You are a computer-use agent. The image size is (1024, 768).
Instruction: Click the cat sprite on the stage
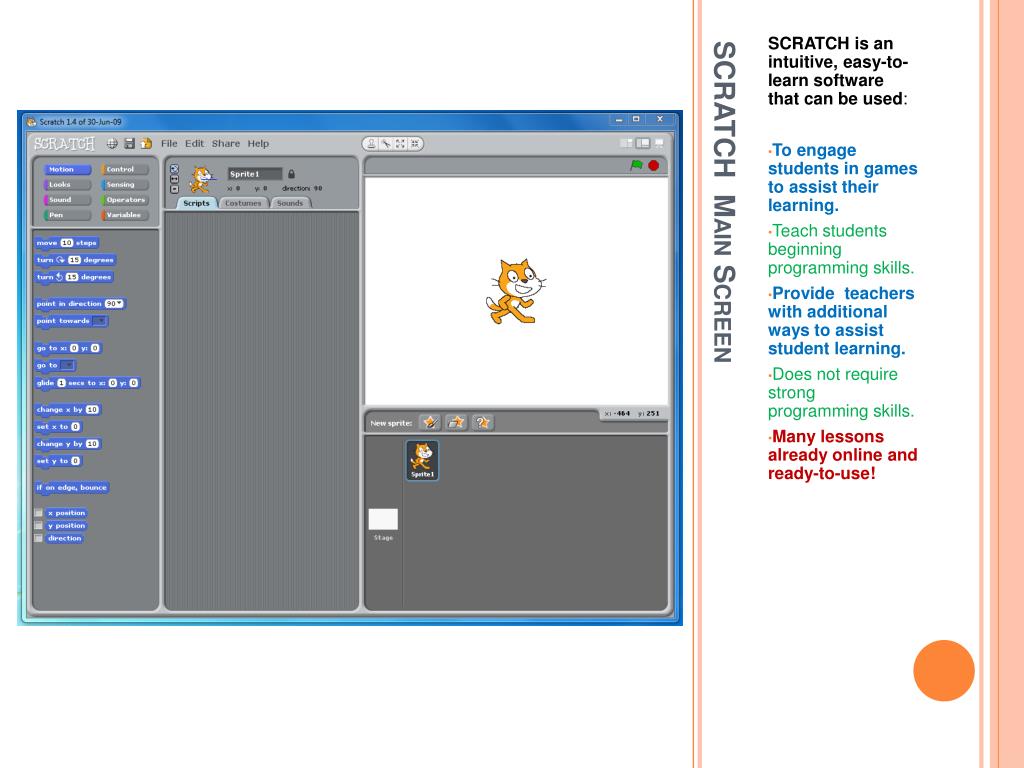pyautogui.click(x=515, y=291)
